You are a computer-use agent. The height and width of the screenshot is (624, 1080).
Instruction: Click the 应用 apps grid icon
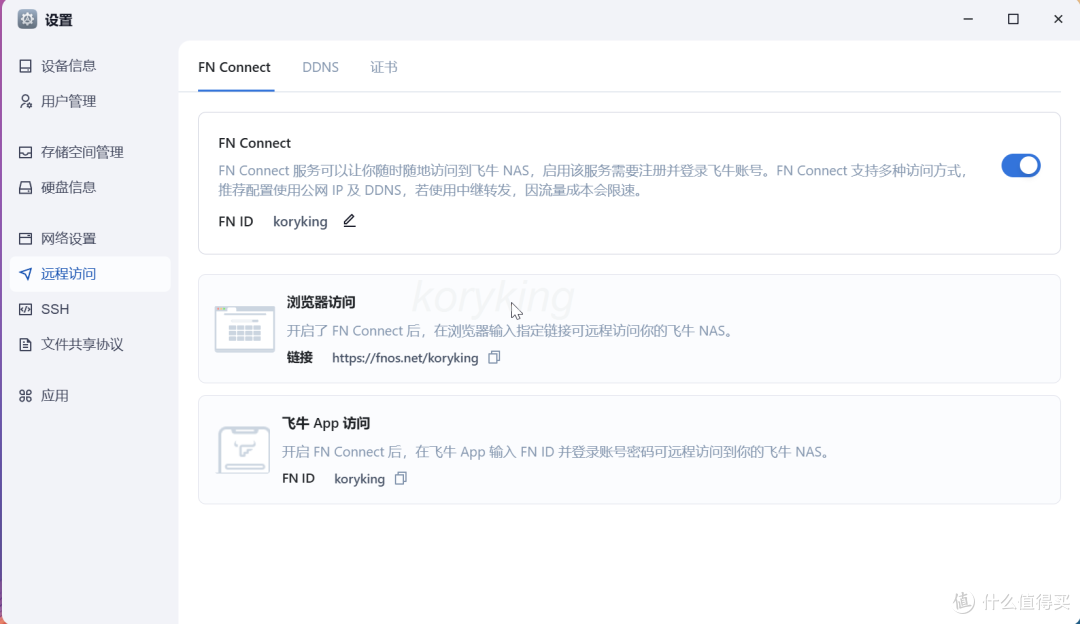tap(25, 395)
